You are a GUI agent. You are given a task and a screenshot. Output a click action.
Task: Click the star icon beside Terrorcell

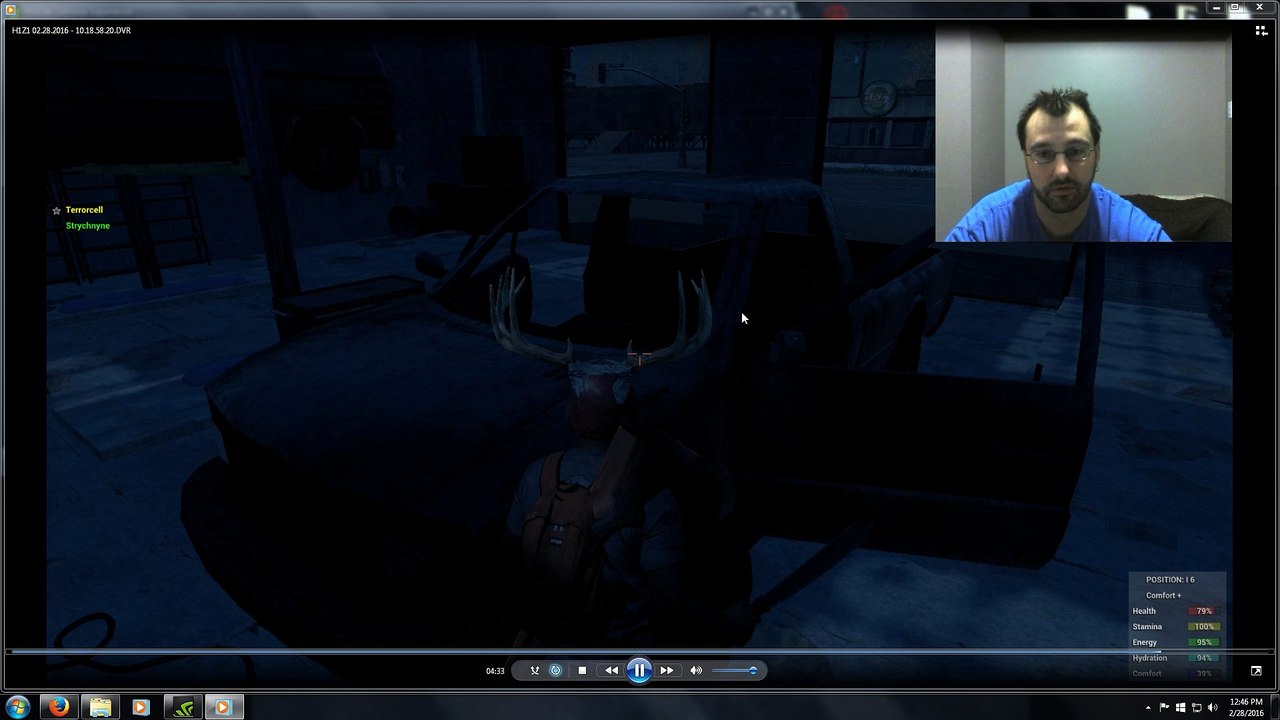(57, 211)
